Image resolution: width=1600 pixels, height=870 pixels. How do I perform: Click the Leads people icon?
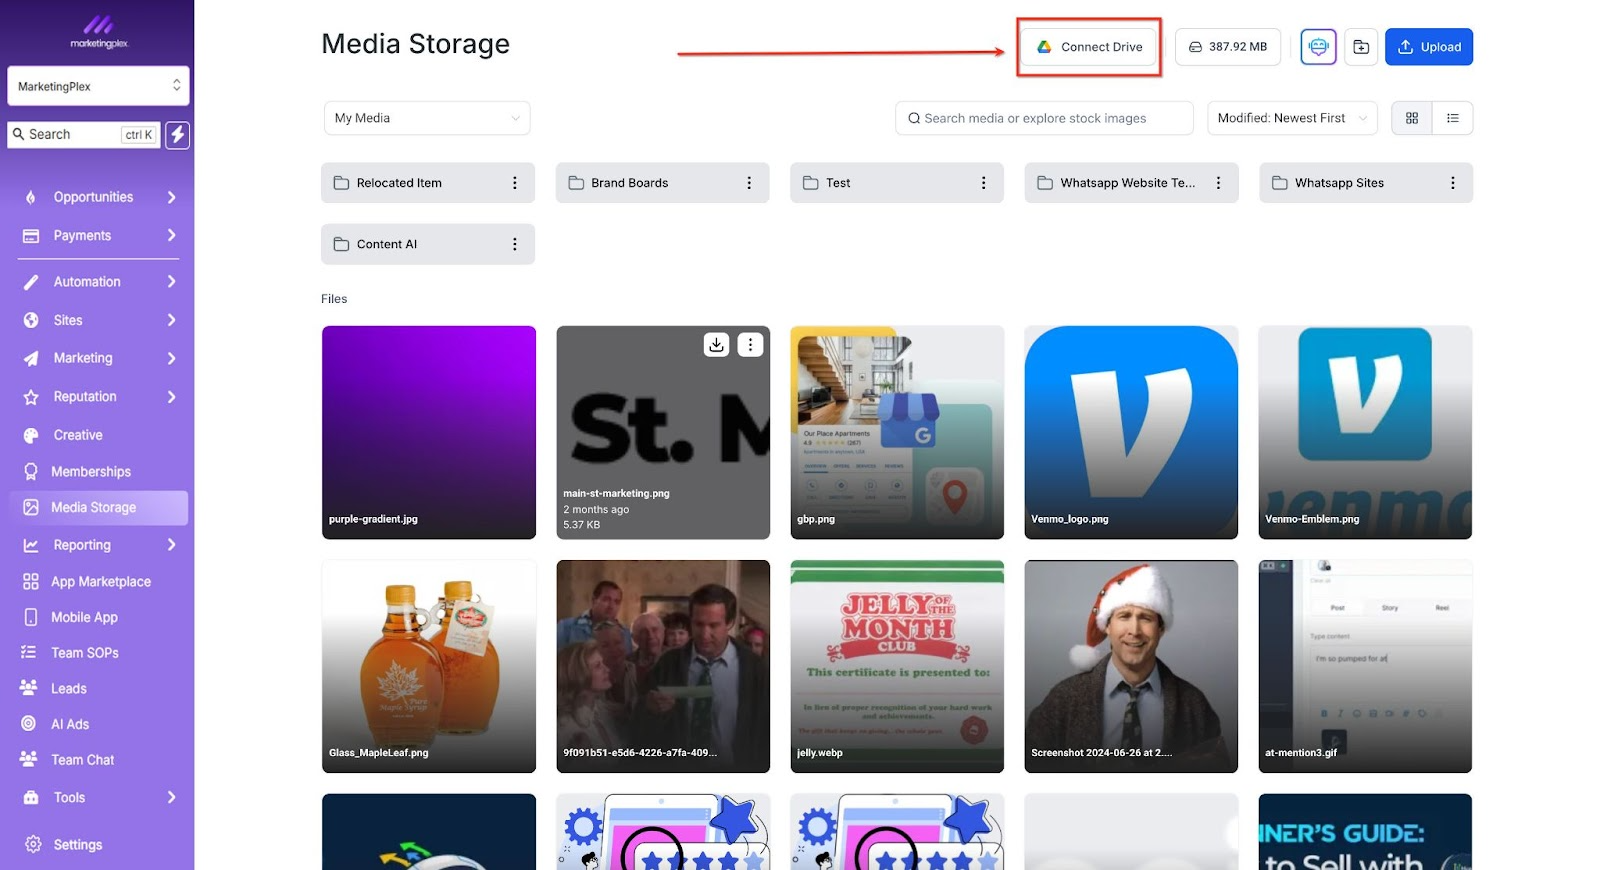[x=29, y=688]
